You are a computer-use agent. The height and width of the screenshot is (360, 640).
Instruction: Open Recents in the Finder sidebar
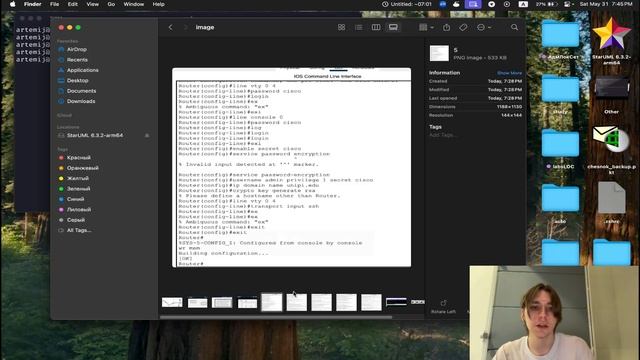pos(77,60)
